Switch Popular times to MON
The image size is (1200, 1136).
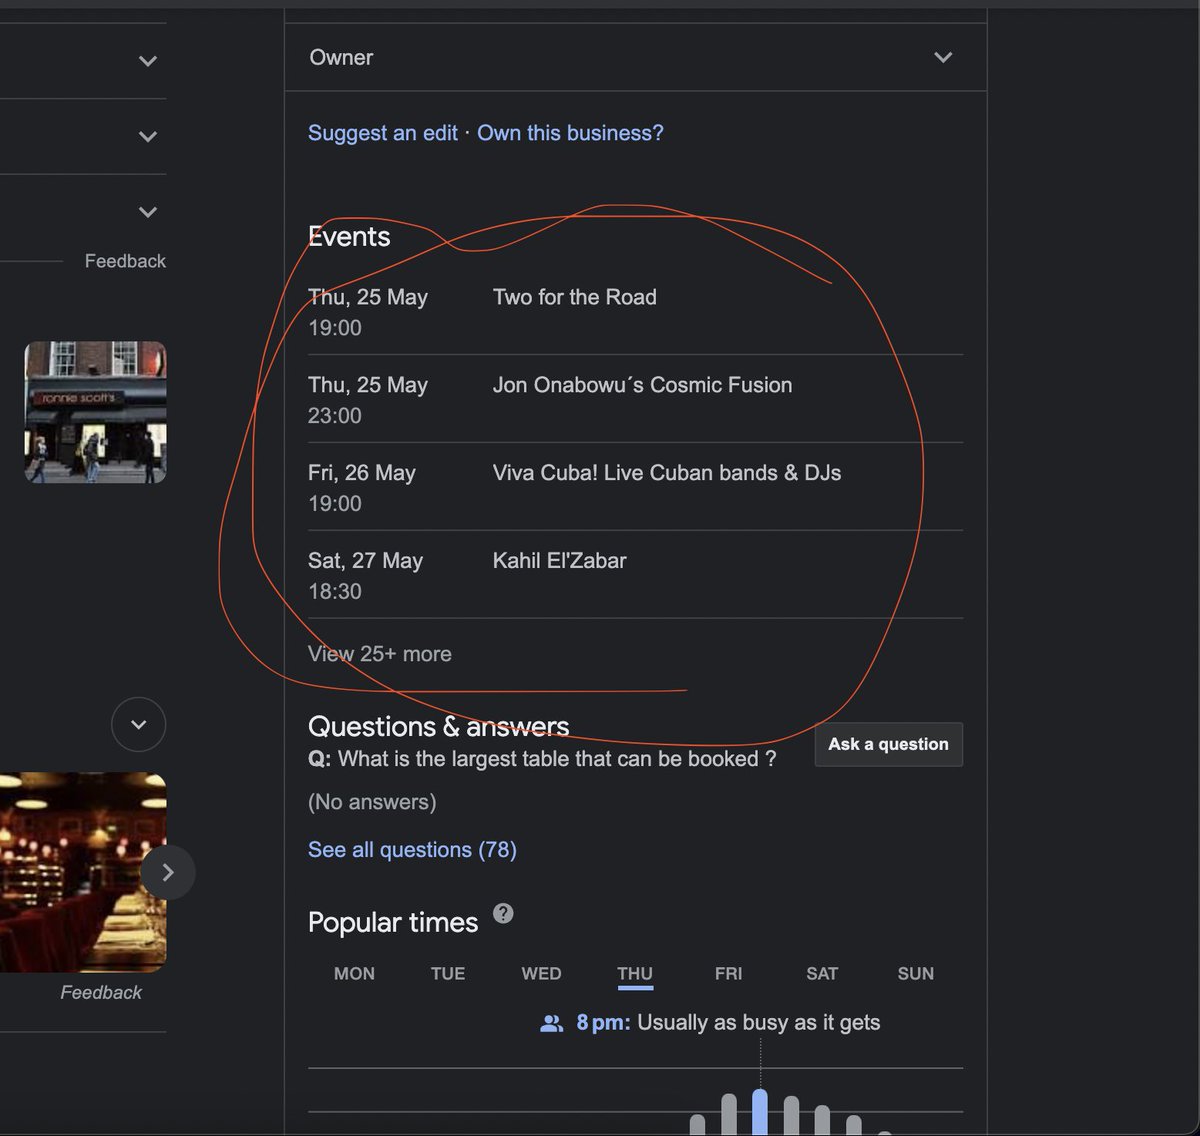pos(354,974)
